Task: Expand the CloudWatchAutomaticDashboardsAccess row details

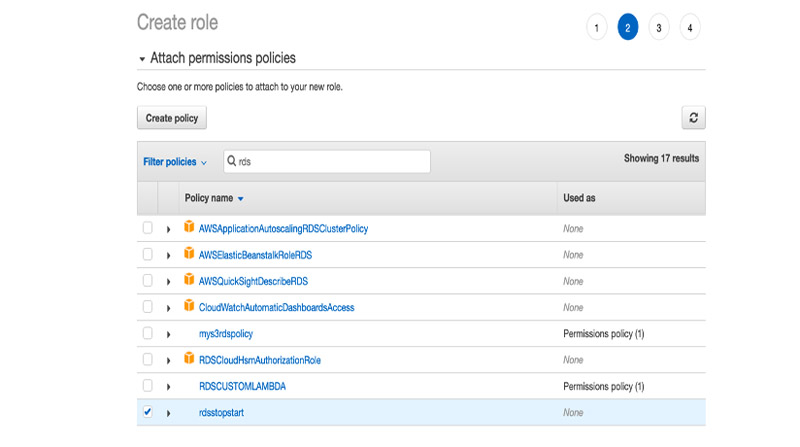Action: click(x=168, y=308)
